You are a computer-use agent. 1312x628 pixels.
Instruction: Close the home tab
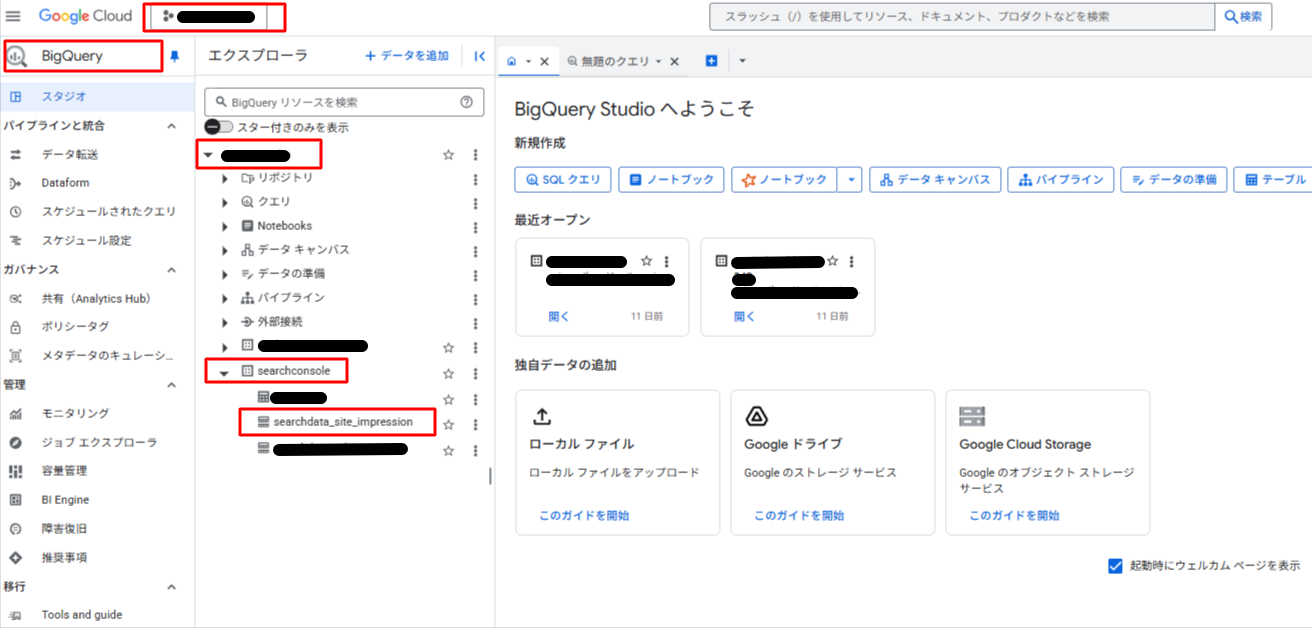pyautogui.click(x=545, y=61)
